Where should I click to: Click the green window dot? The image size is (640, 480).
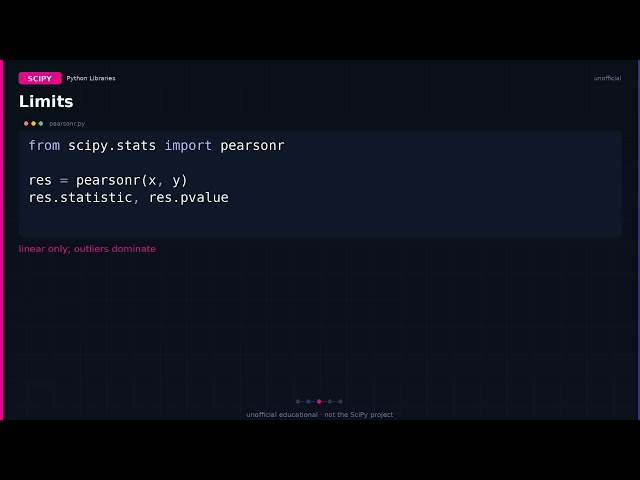point(41,123)
